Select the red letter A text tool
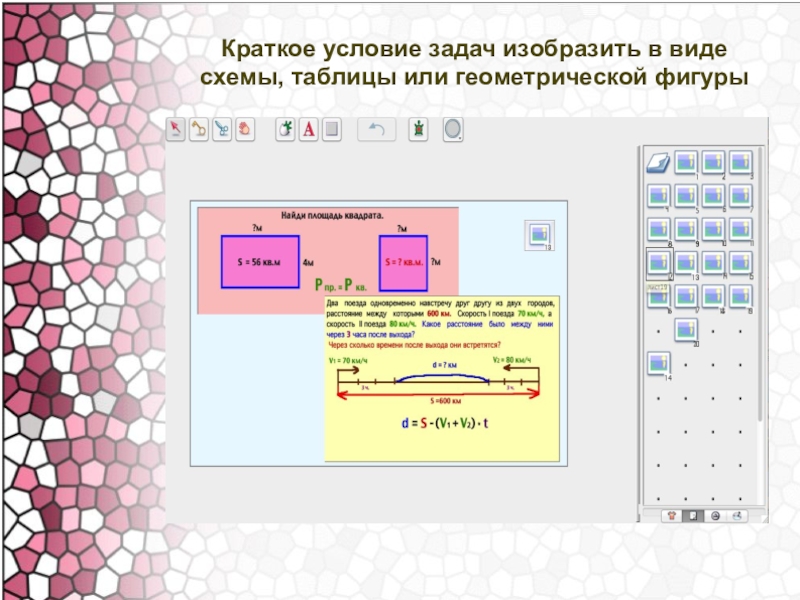 [308, 130]
